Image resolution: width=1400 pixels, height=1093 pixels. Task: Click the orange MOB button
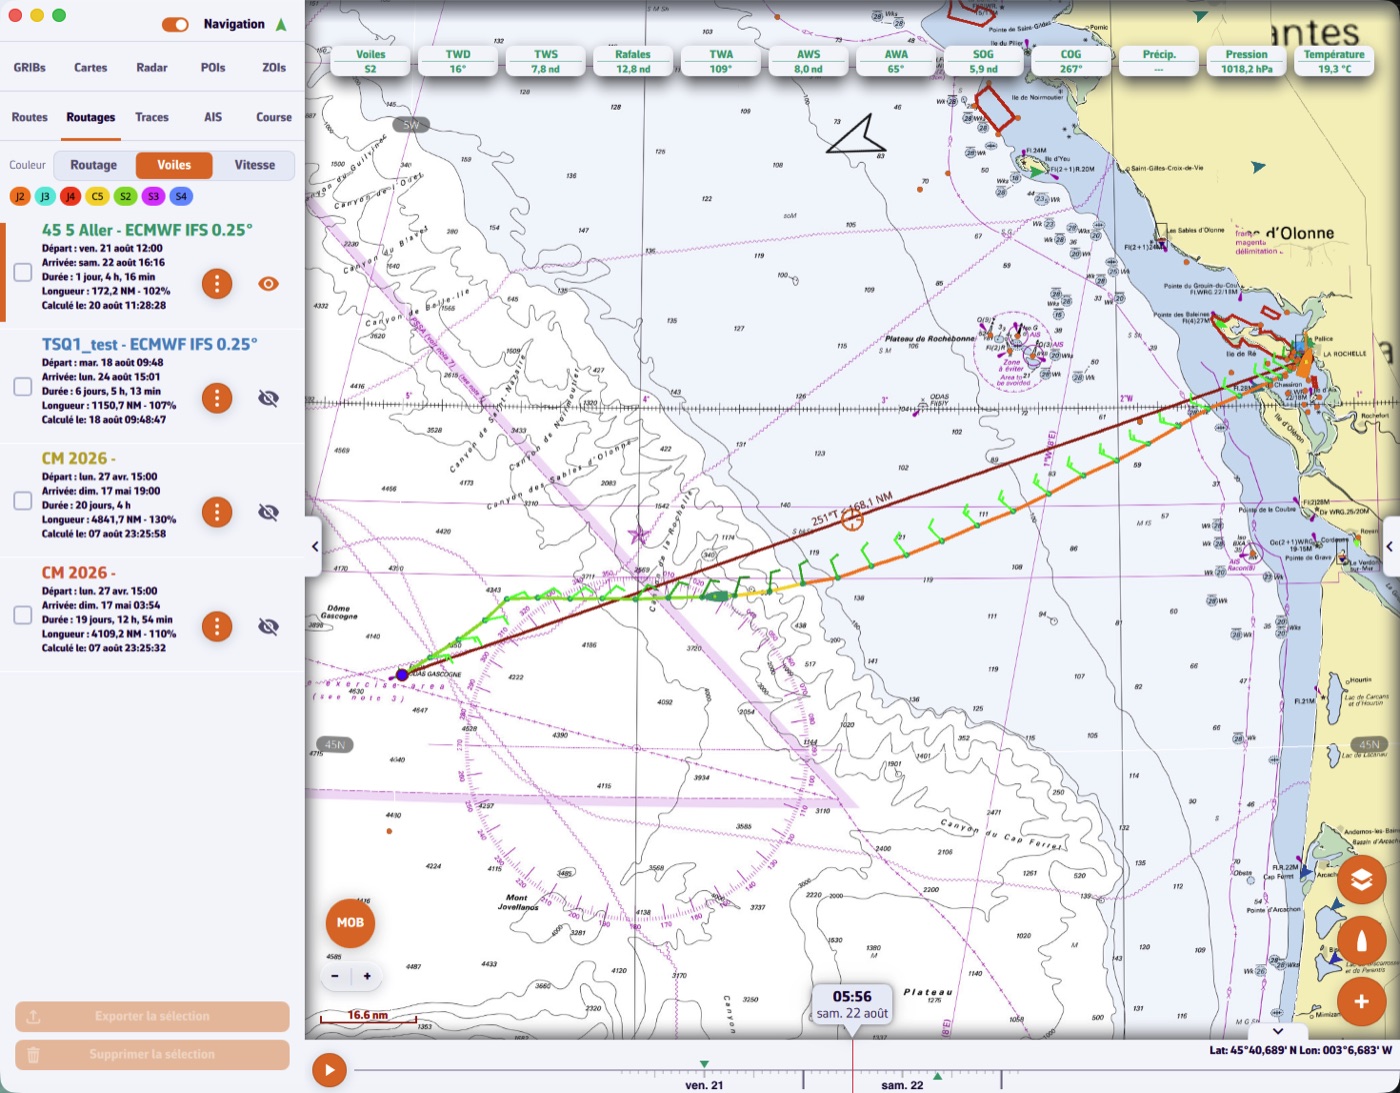(350, 923)
